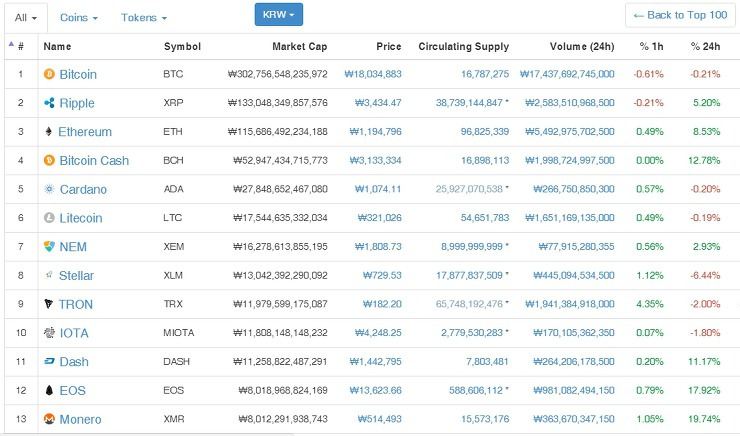740x436 pixels.
Task: Expand the Tokens filter dropdown
Action: 144,18
